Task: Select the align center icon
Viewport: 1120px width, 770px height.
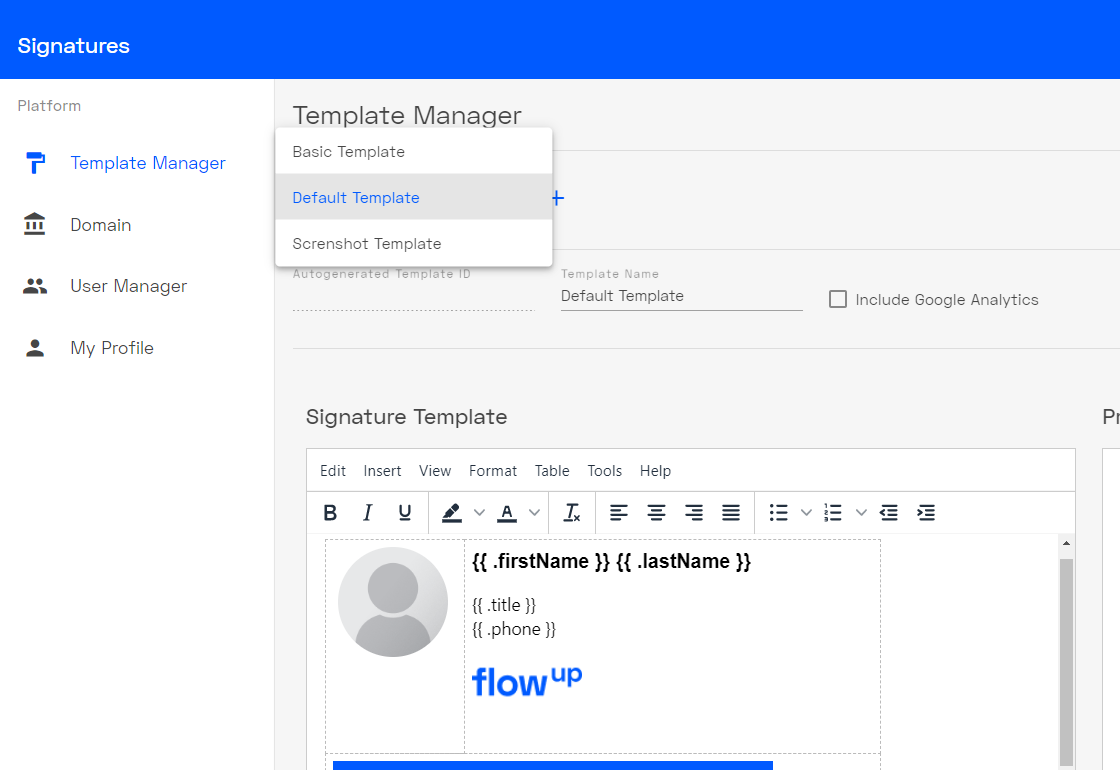Action: tap(656, 512)
